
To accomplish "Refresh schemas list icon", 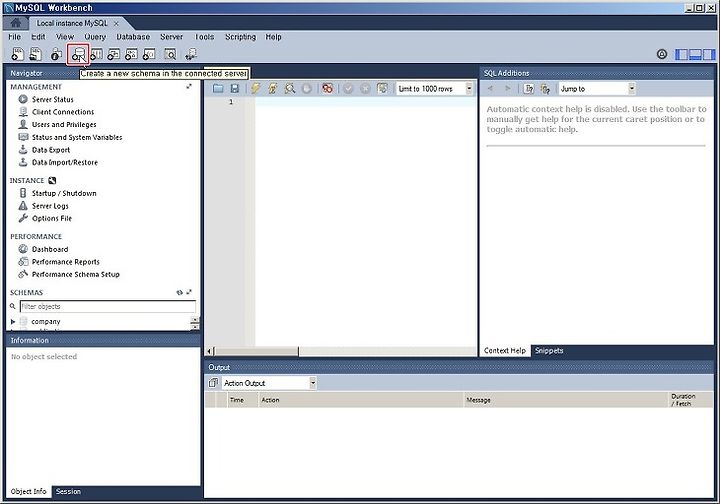I will tap(180, 292).
